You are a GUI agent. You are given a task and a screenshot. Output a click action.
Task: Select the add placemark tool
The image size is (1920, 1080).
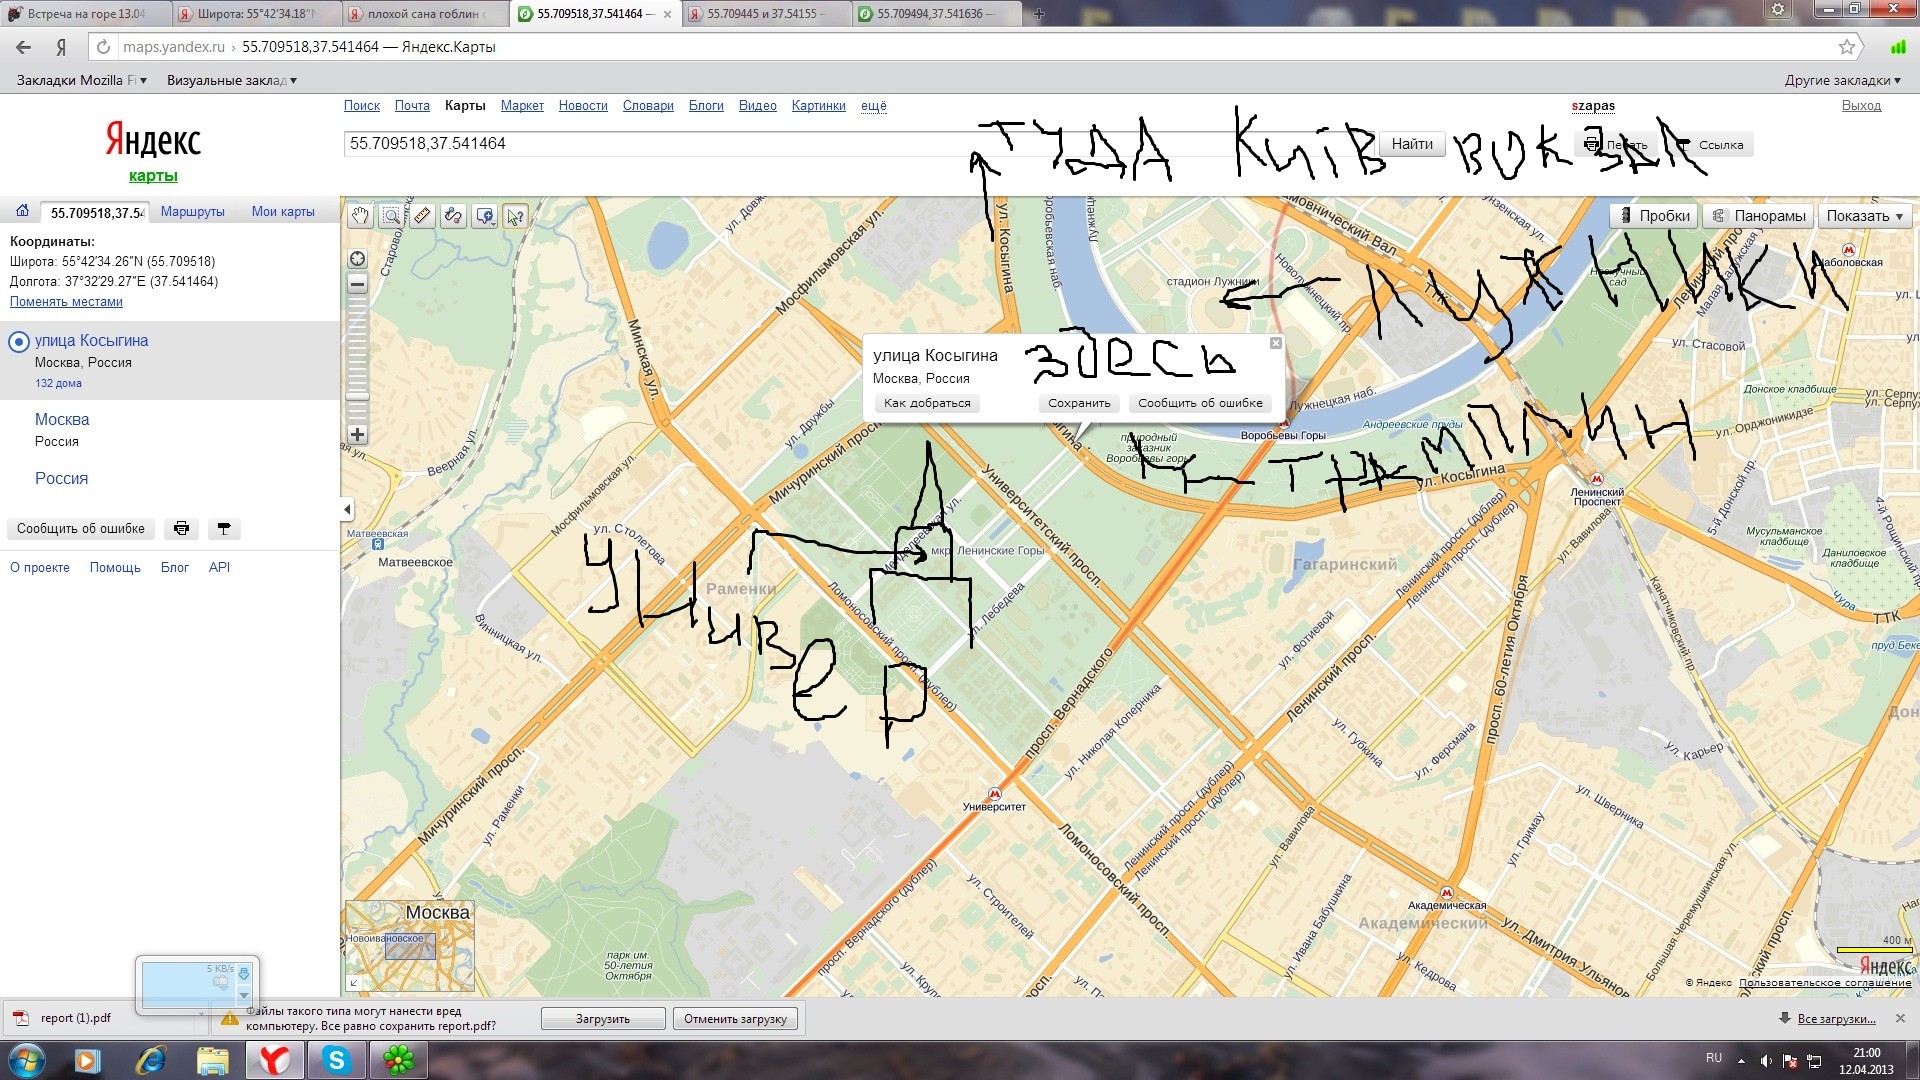(485, 216)
